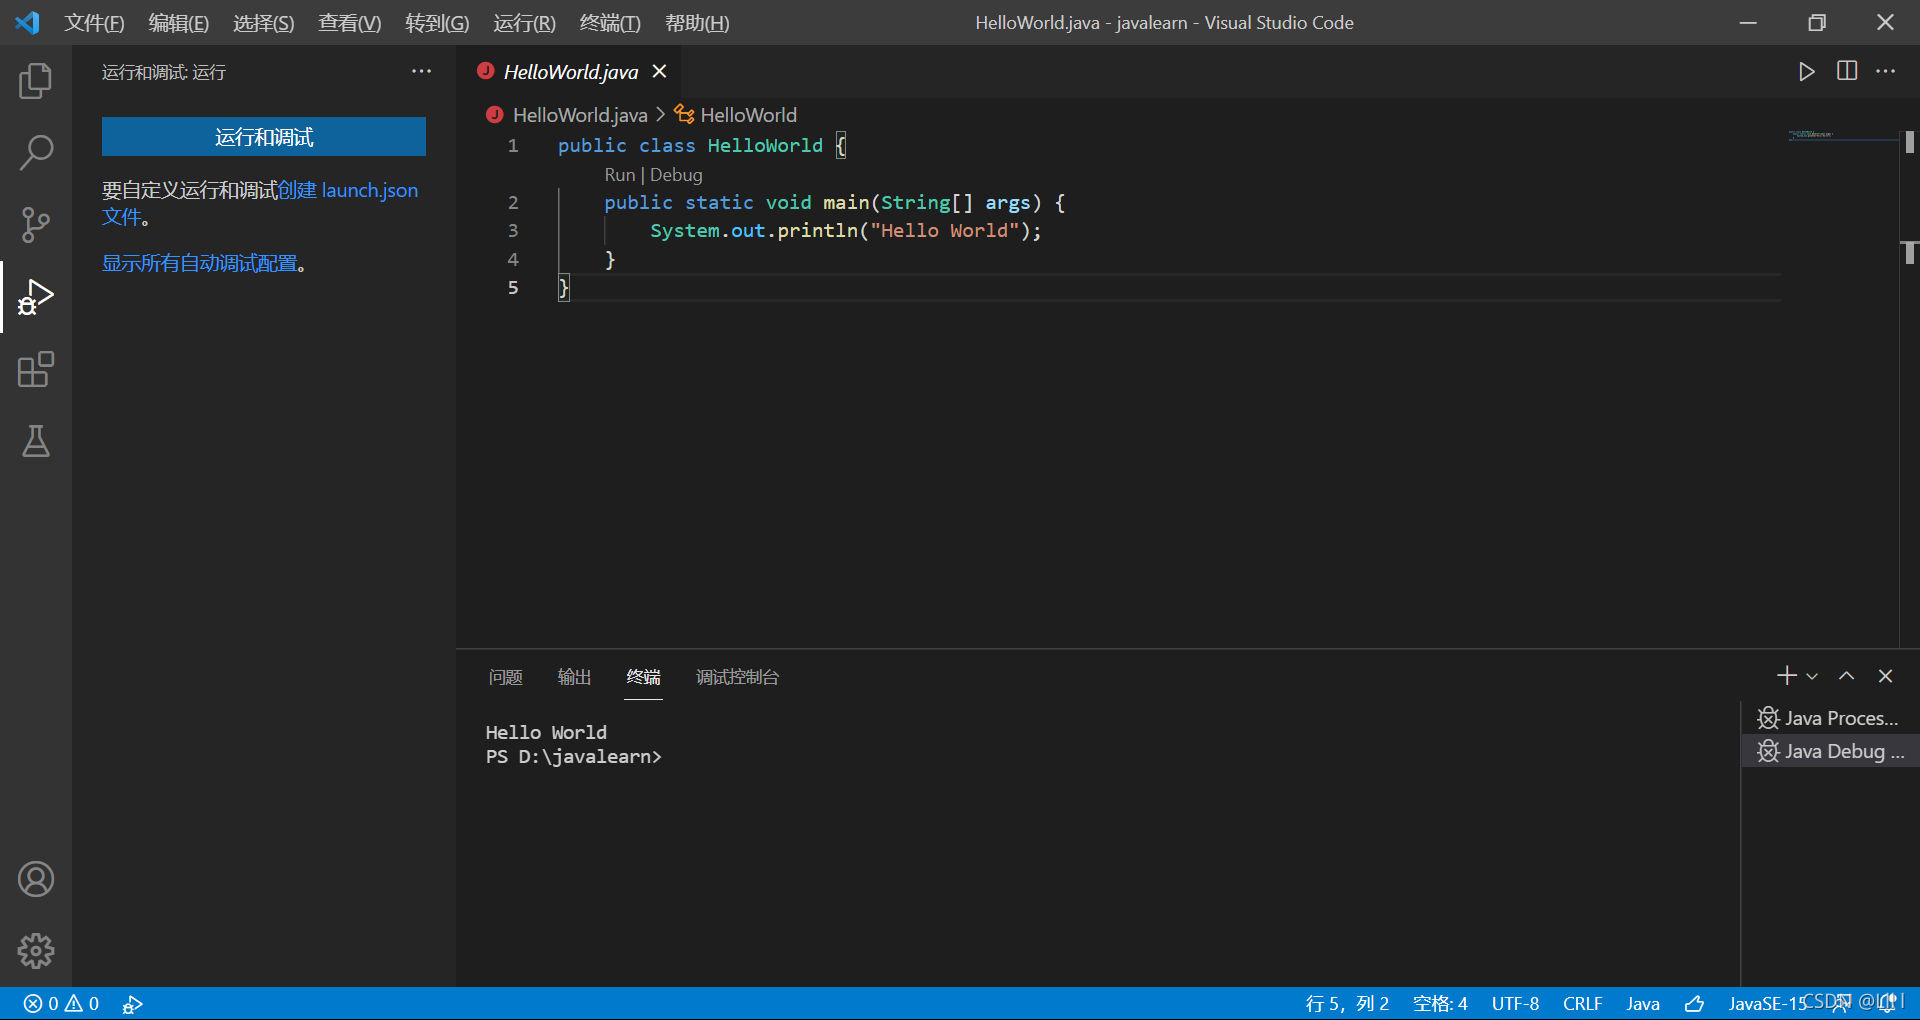This screenshot has height=1020, width=1920.
Task: Click the 显示所有自动调试配置 link
Action: (199, 263)
